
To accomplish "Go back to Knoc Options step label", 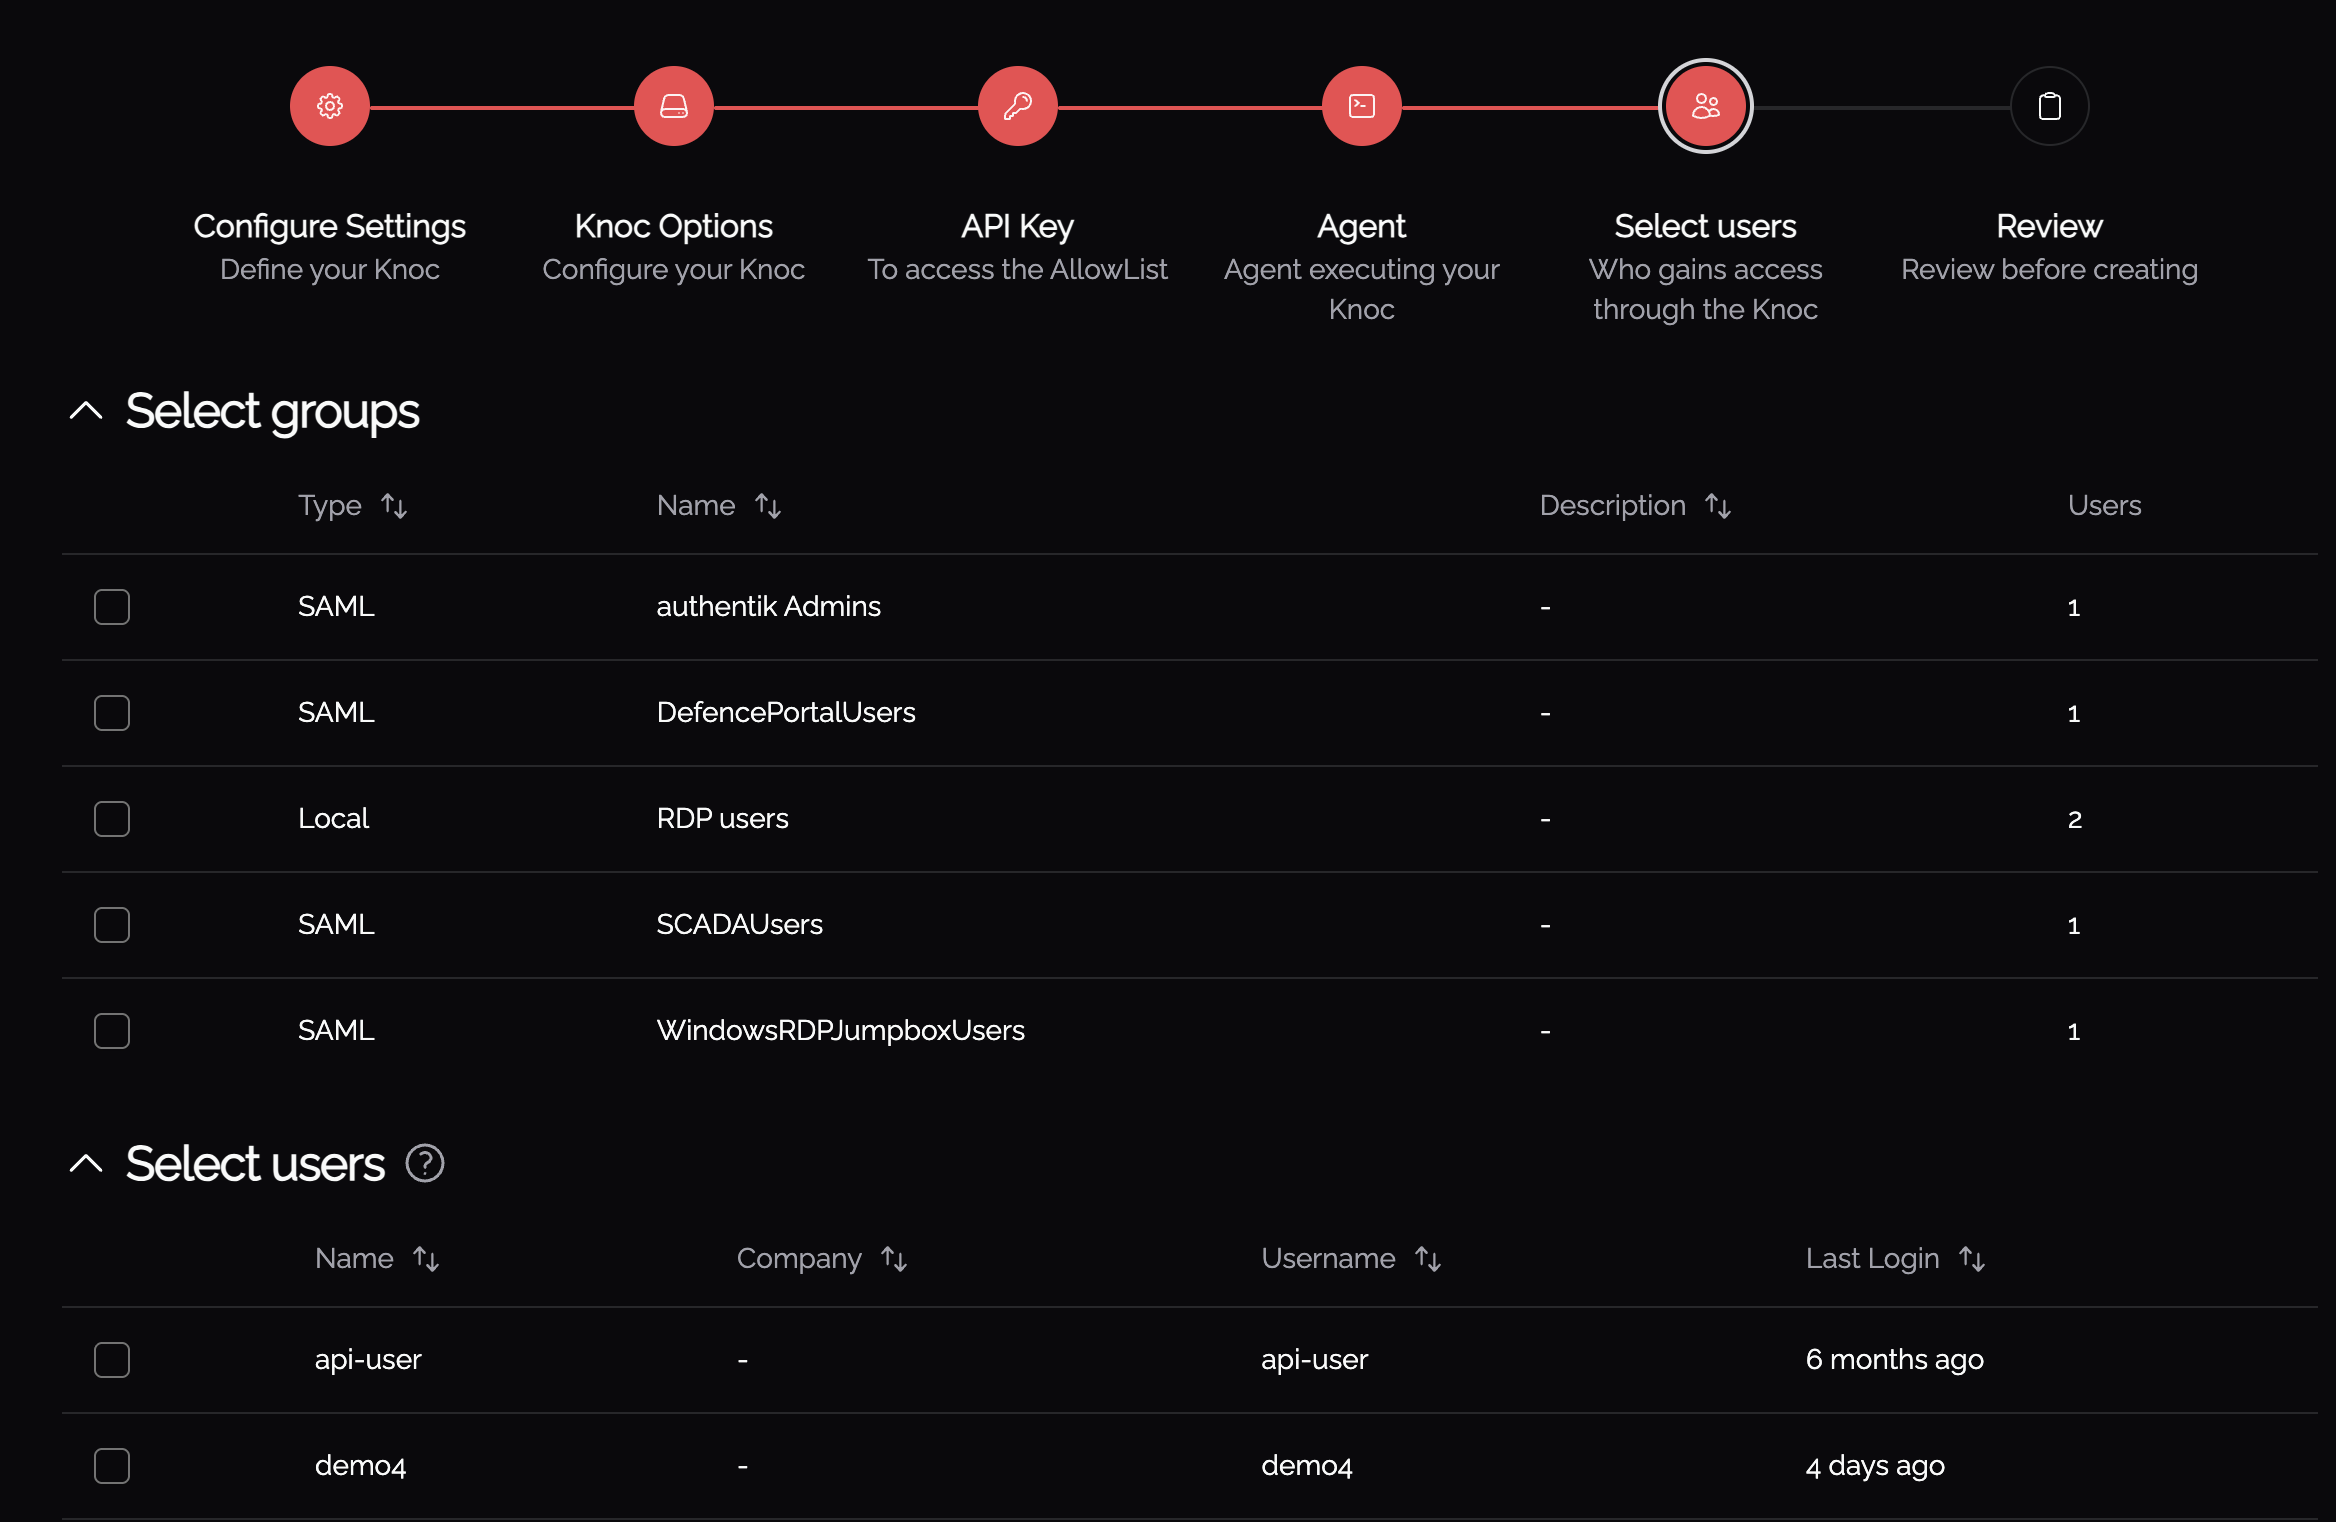I will click(674, 227).
